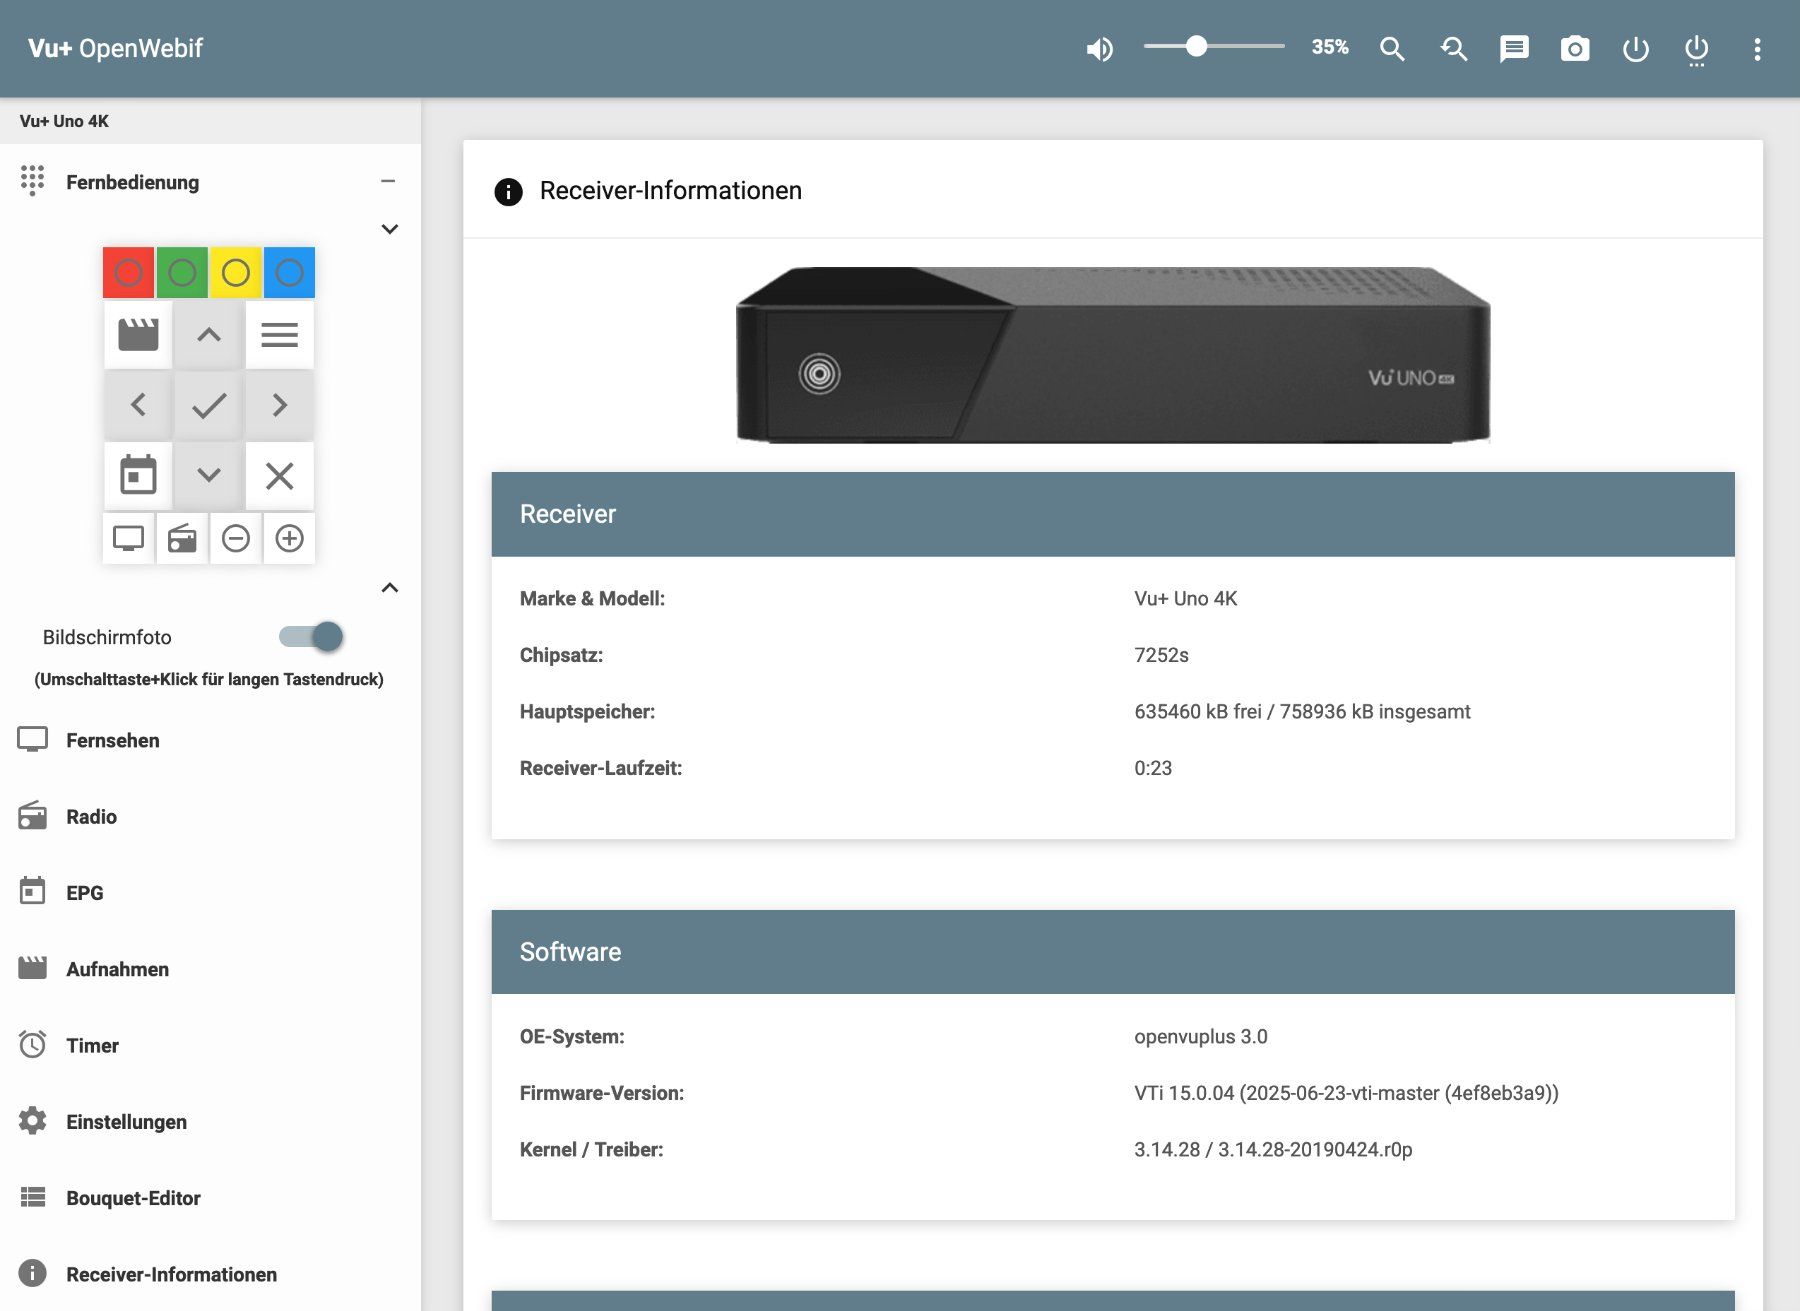Take a screenshot with the camera icon

click(x=1575, y=49)
